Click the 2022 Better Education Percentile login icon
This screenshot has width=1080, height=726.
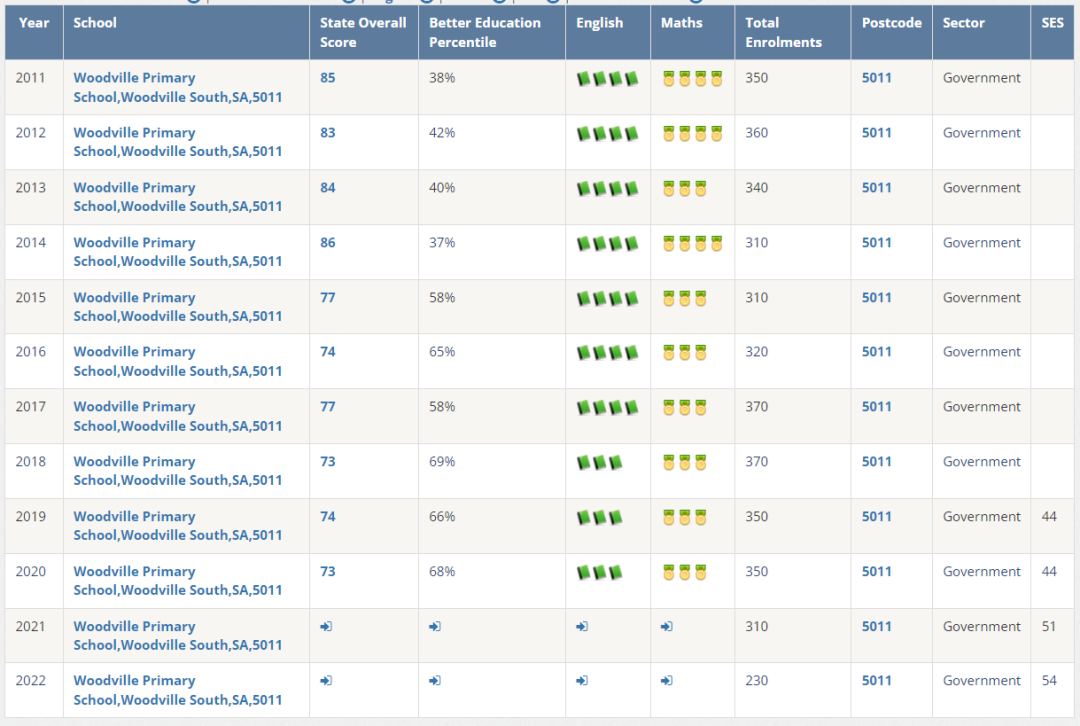[435, 681]
